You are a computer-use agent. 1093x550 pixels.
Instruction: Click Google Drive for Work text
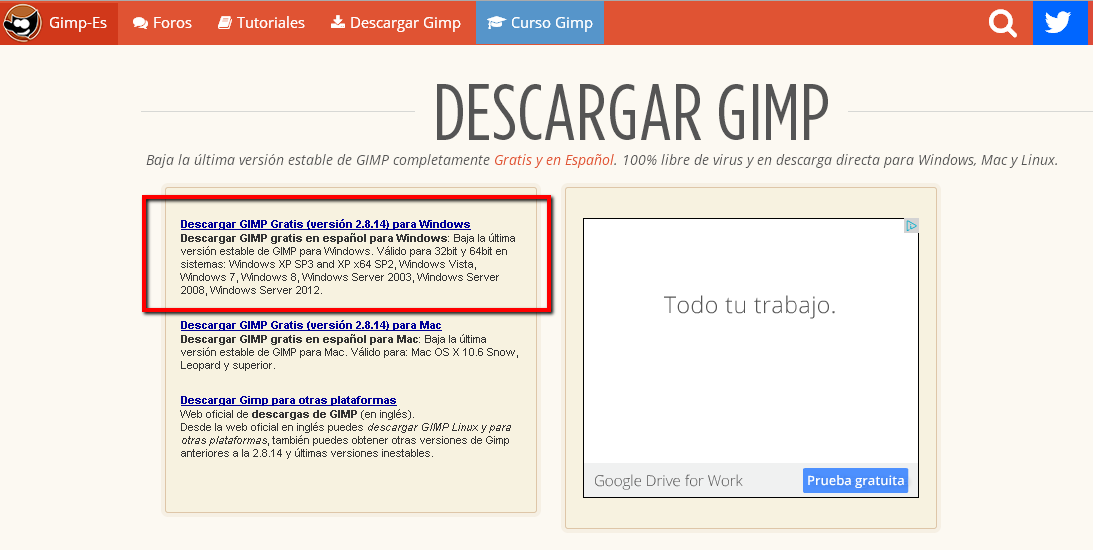tap(668, 481)
